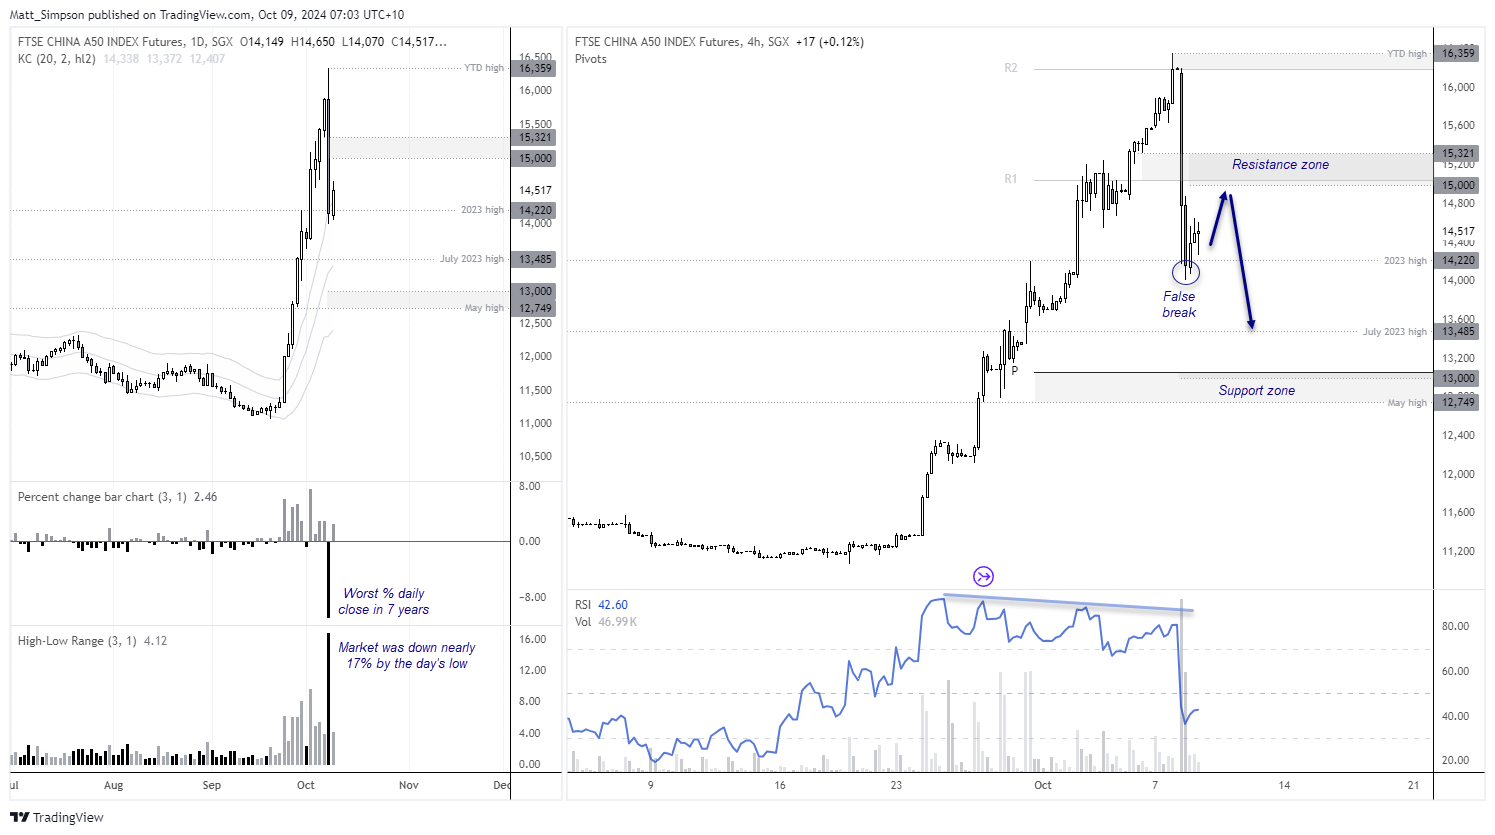The height and width of the screenshot is (835, 1495).
Task: Click the 15,000 price tag on the 4h chart
Action: 1458,185
